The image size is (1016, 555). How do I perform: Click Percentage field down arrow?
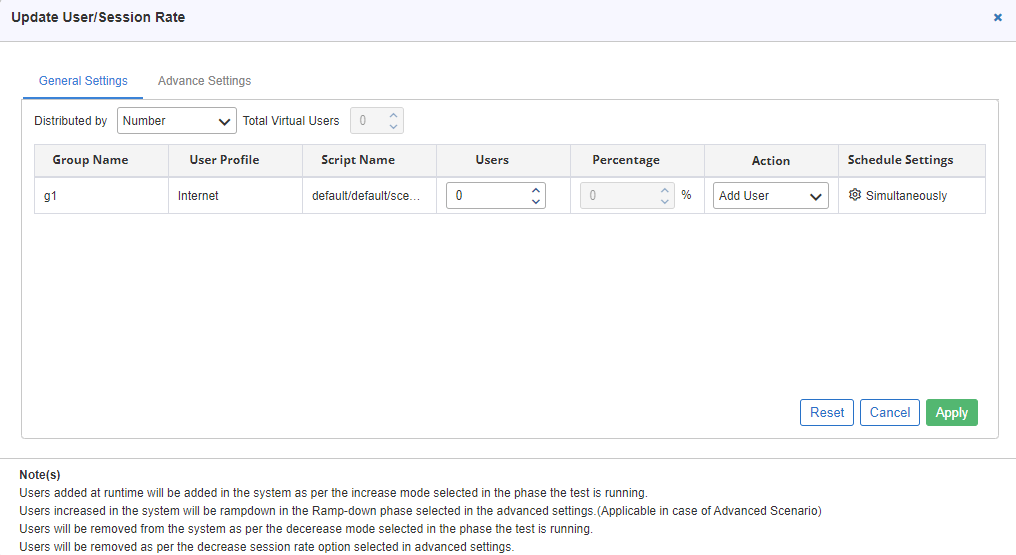[665, 201]
